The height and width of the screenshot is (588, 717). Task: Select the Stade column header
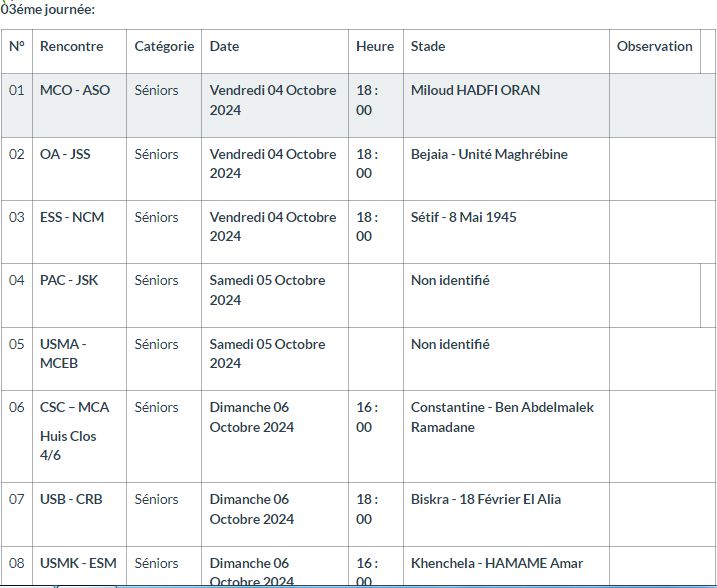point(428,46)
